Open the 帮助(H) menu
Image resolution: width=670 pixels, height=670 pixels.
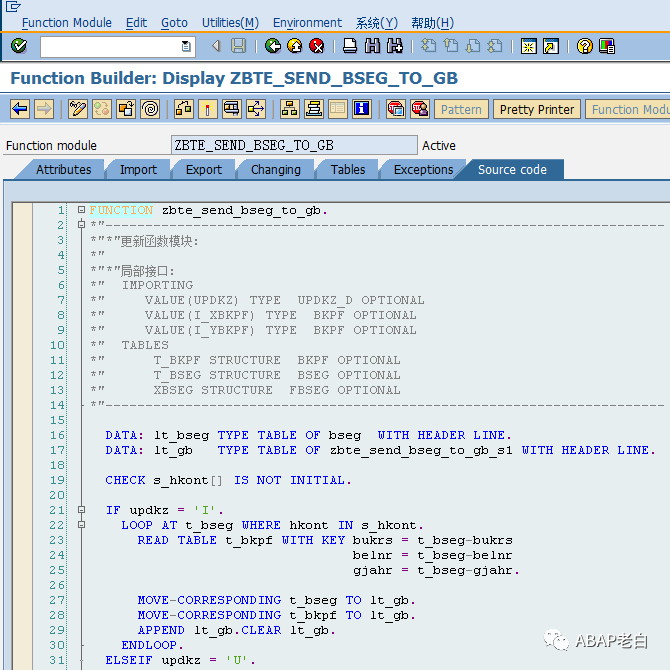432,23
